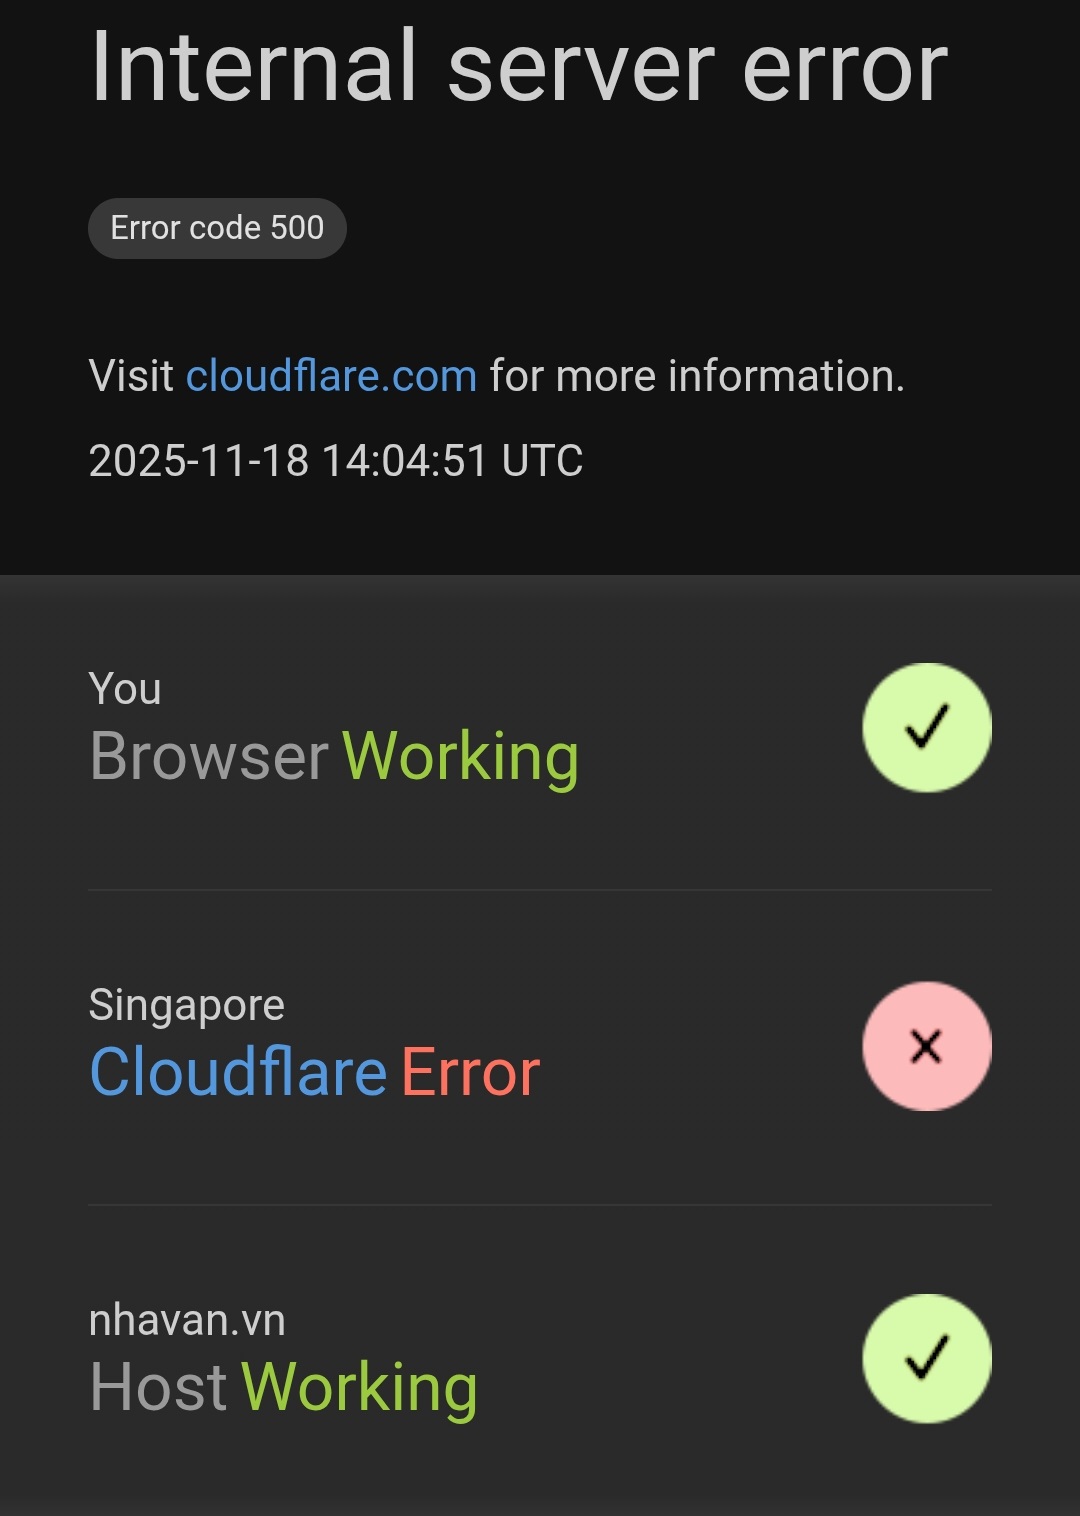Select the Host Working status text

click(282, 1387)
